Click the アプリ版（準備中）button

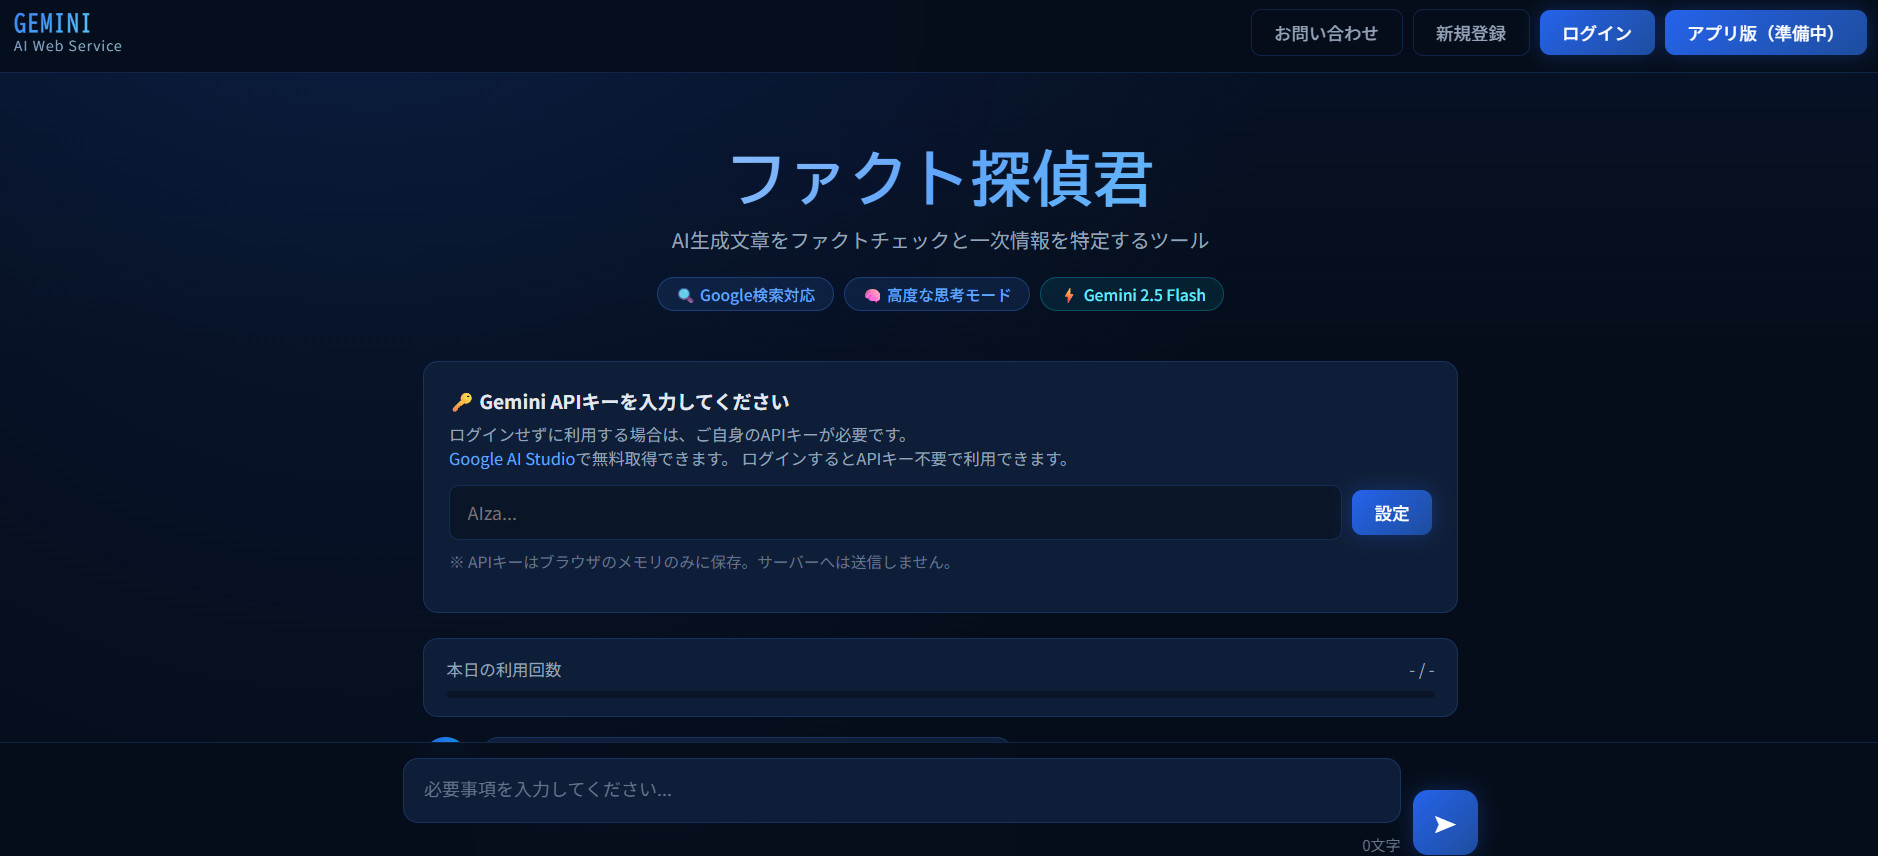pyautogui.click(x=1764, y=33)
